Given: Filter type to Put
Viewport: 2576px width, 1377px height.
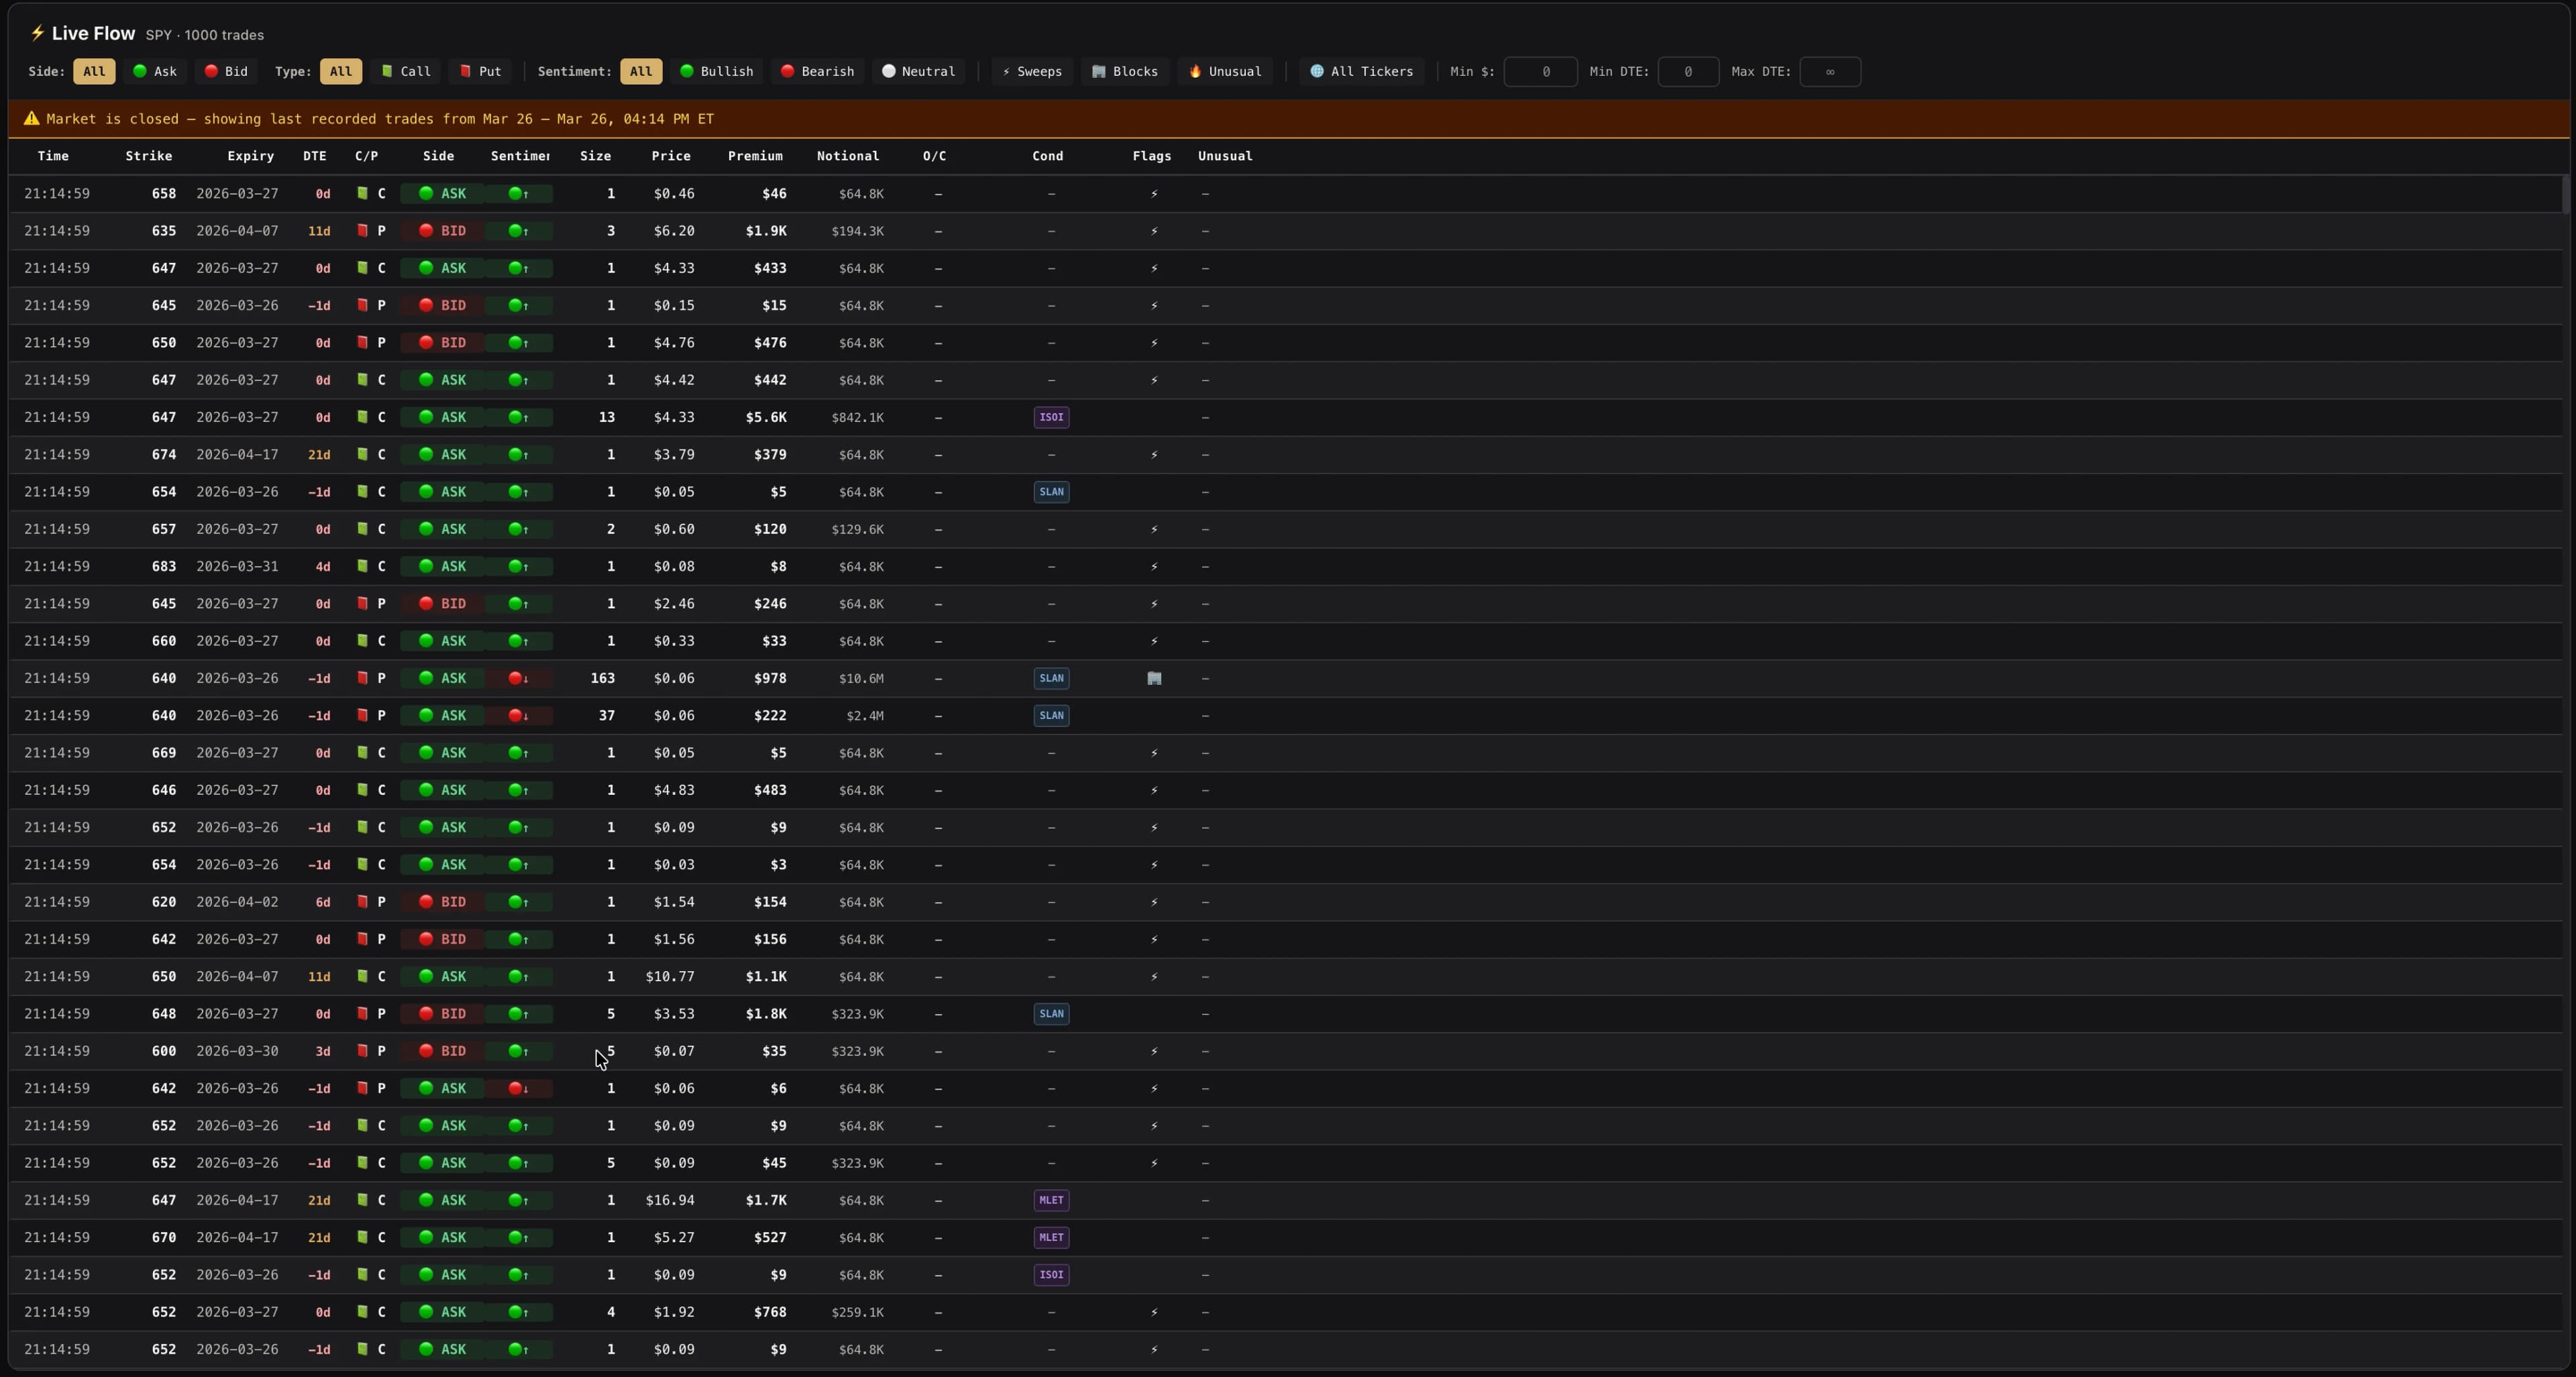Looking at the screenshot, I should [x=480, y=71].
